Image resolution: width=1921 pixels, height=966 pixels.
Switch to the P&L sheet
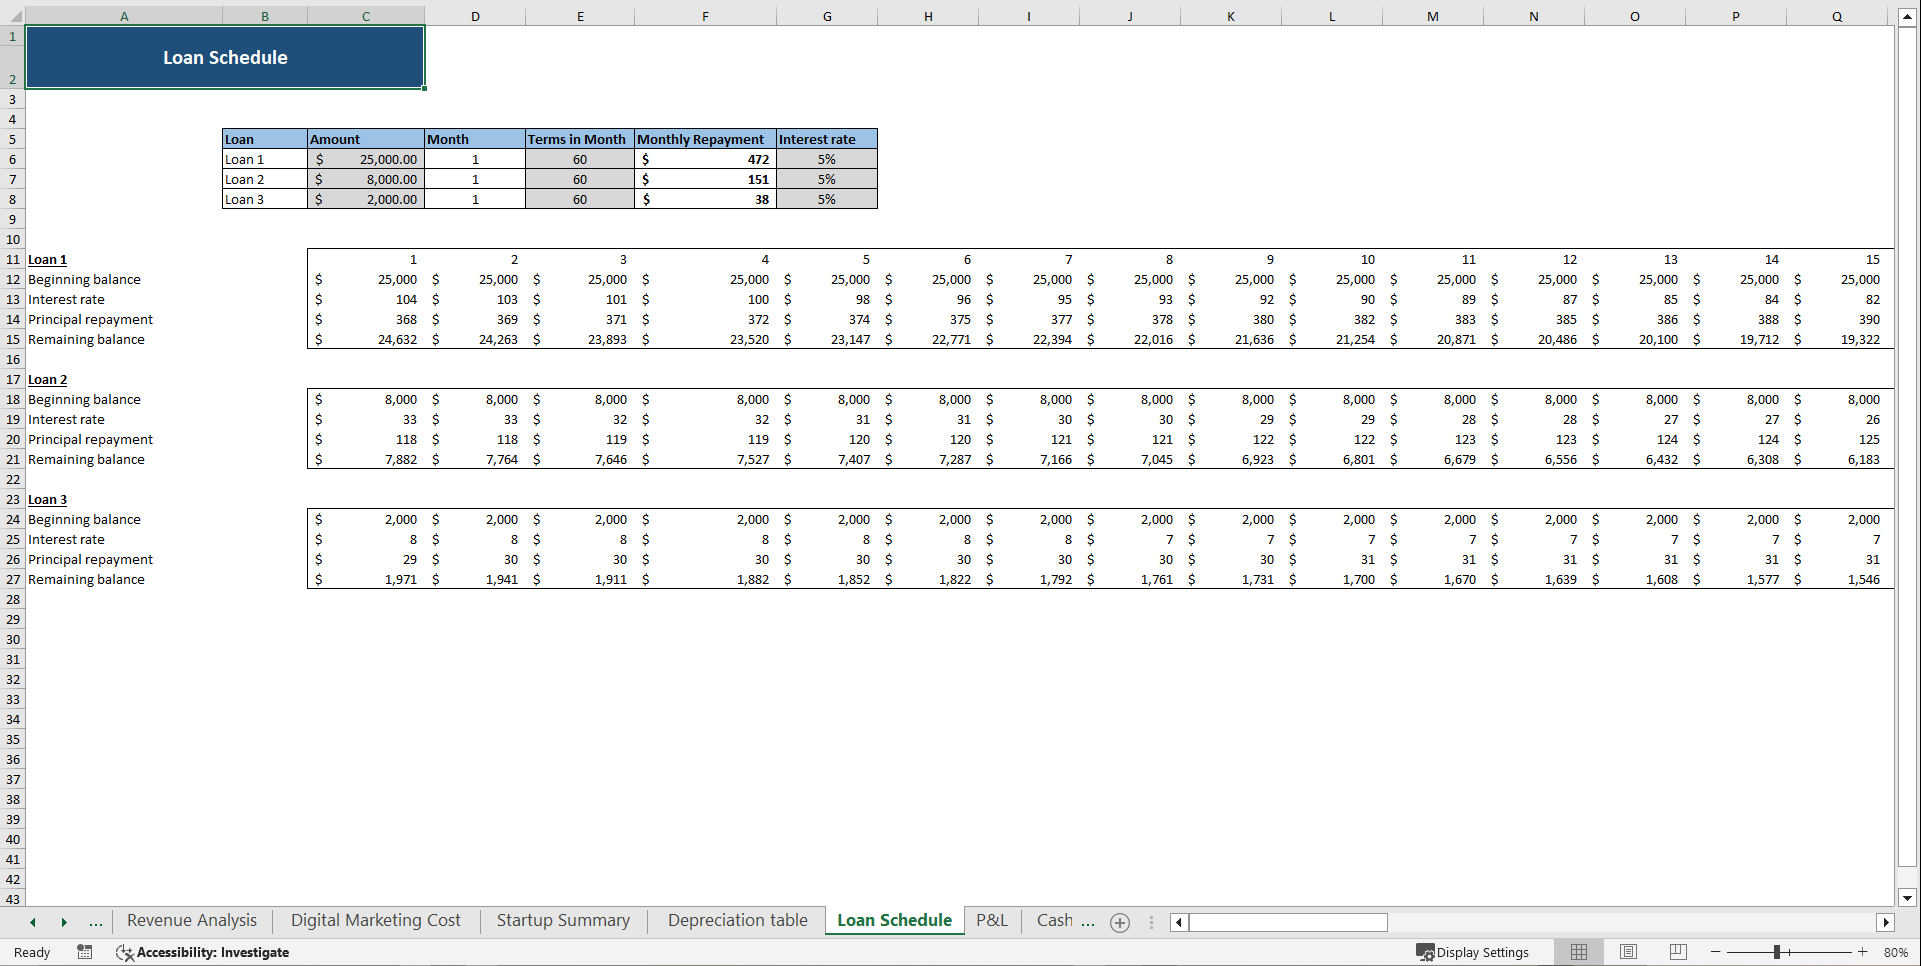[x=991, y=920]
